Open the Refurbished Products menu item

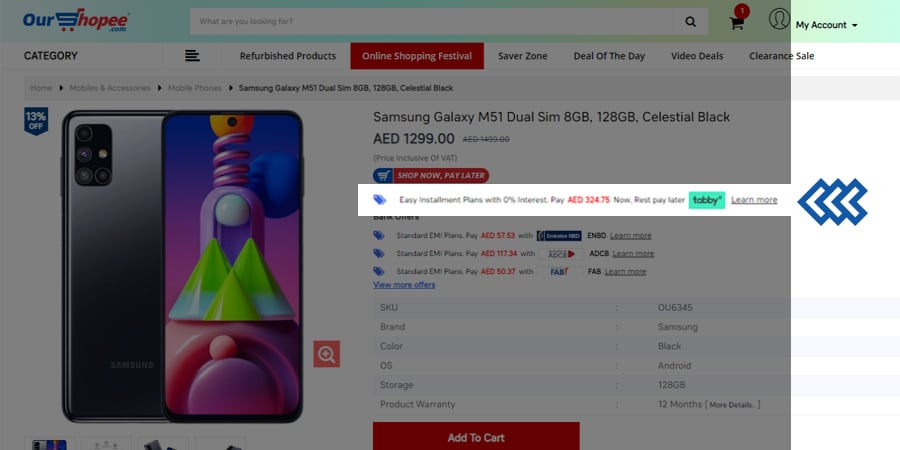pyautogui.click(x=288, y=56)
